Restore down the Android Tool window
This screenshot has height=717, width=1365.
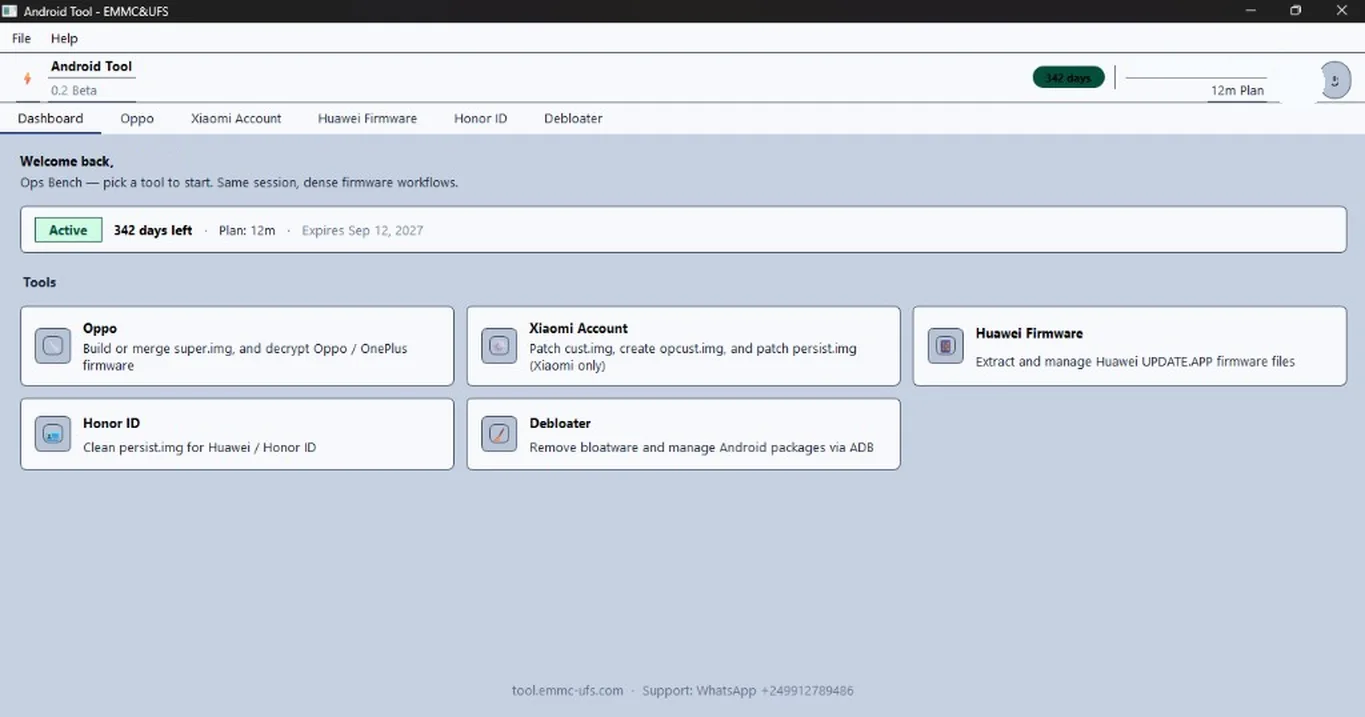click(x=1296, y=10)
